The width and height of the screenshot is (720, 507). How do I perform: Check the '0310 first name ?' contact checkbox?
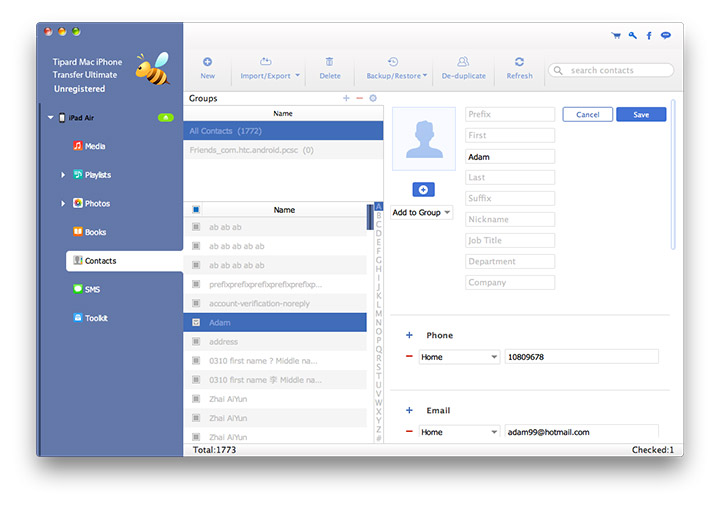196,361
